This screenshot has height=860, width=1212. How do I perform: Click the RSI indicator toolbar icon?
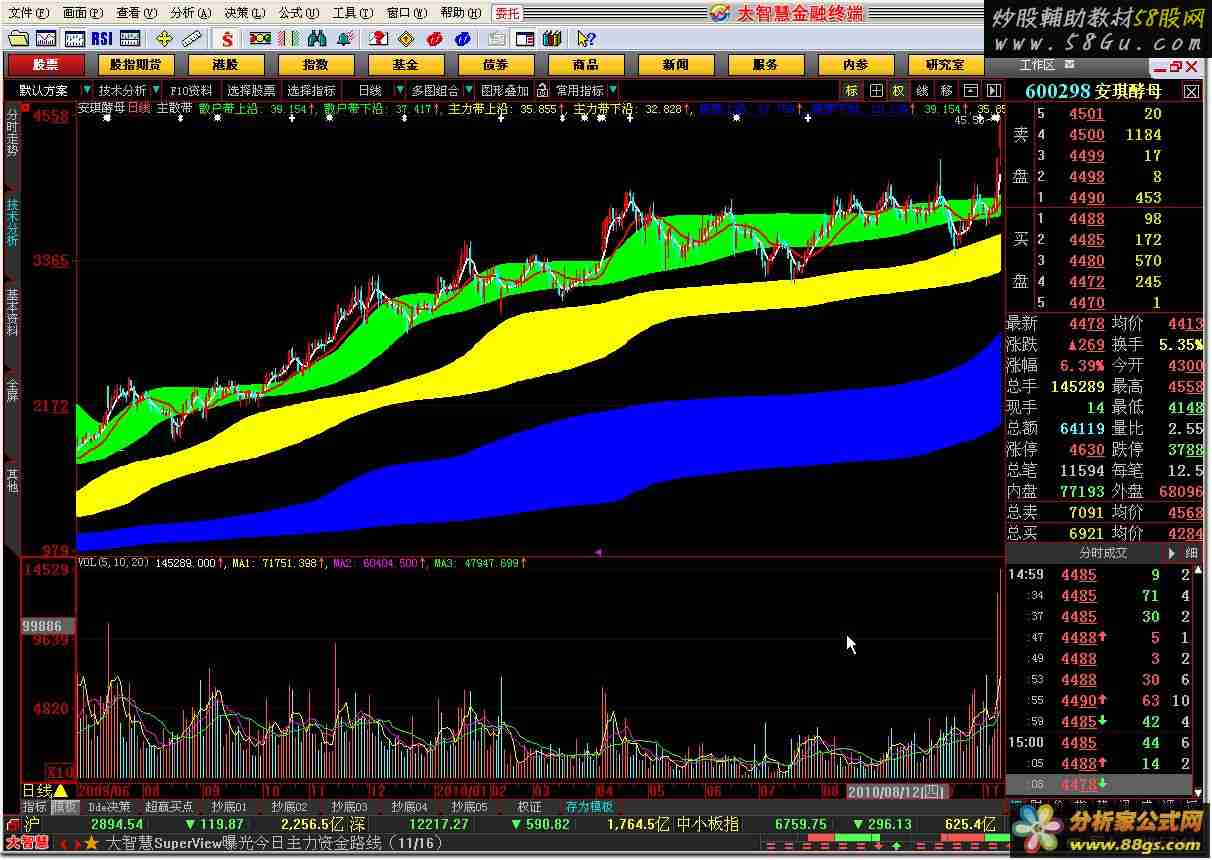[102, 39]
